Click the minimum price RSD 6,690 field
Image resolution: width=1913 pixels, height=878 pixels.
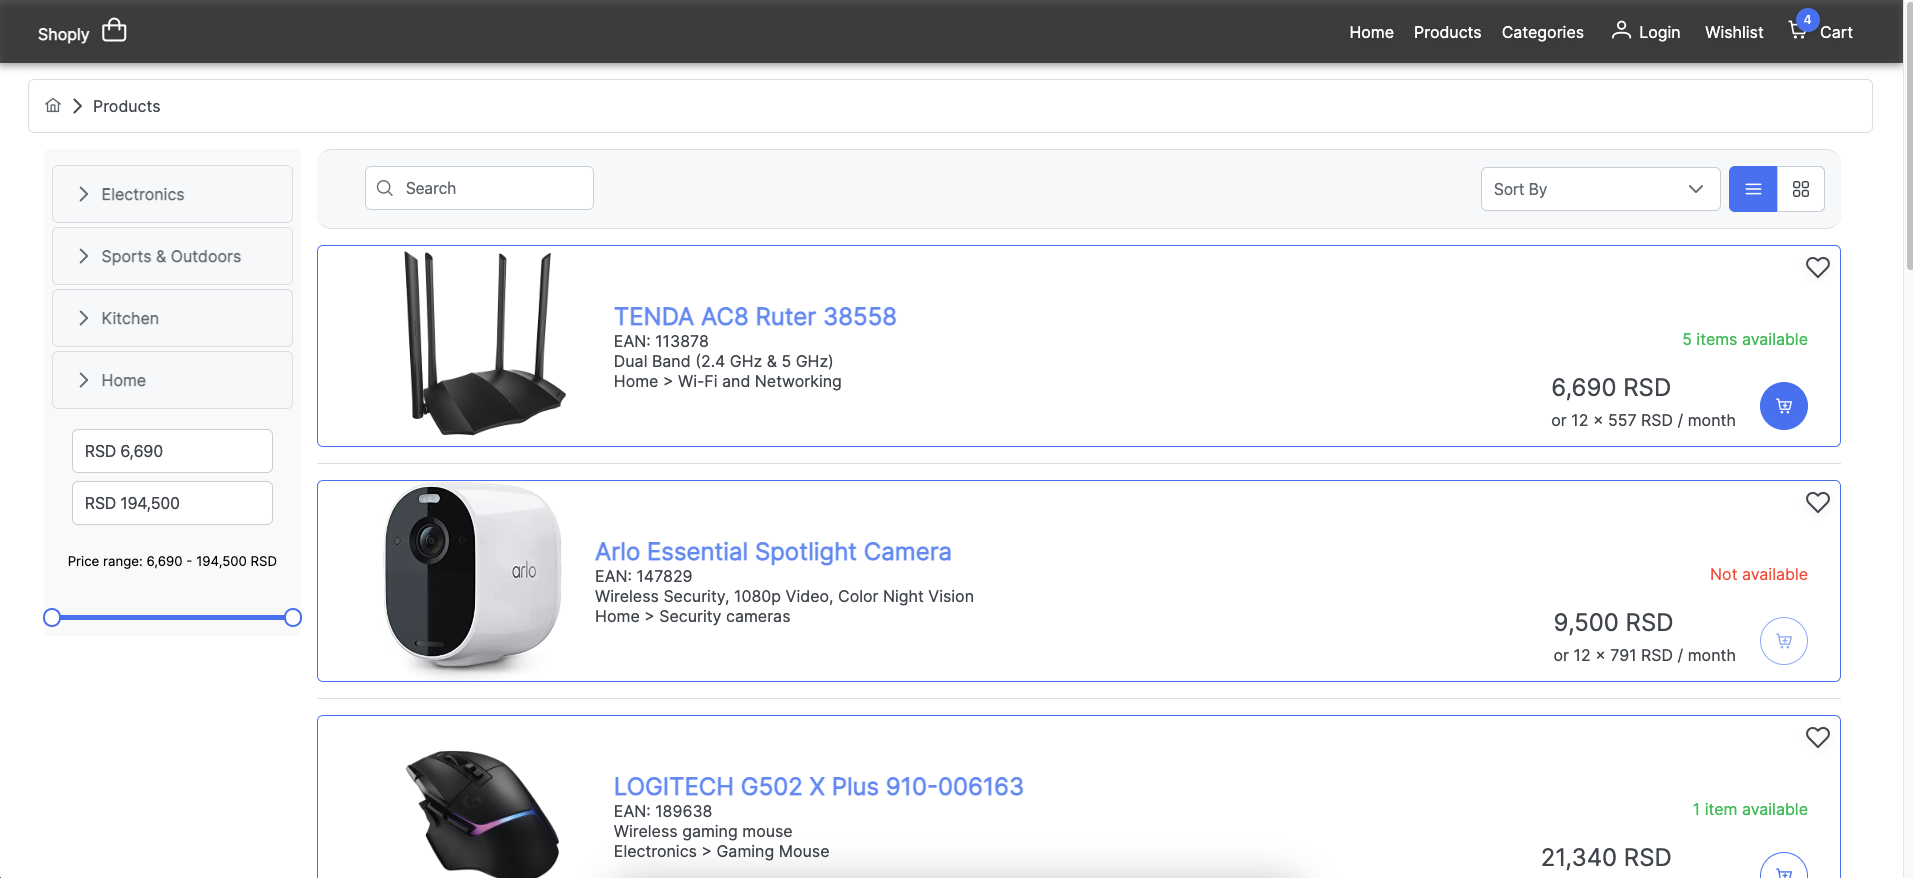(x=172, y=451)
